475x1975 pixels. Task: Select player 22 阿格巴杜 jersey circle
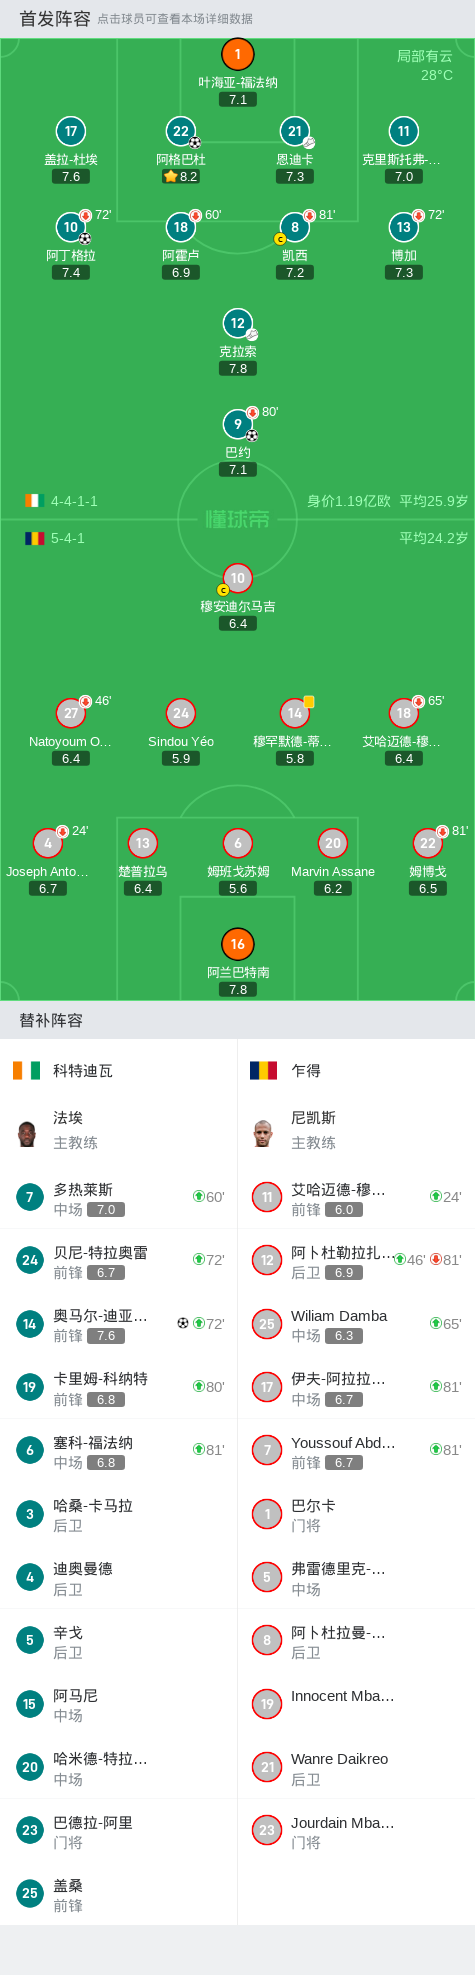click(181, 131)
